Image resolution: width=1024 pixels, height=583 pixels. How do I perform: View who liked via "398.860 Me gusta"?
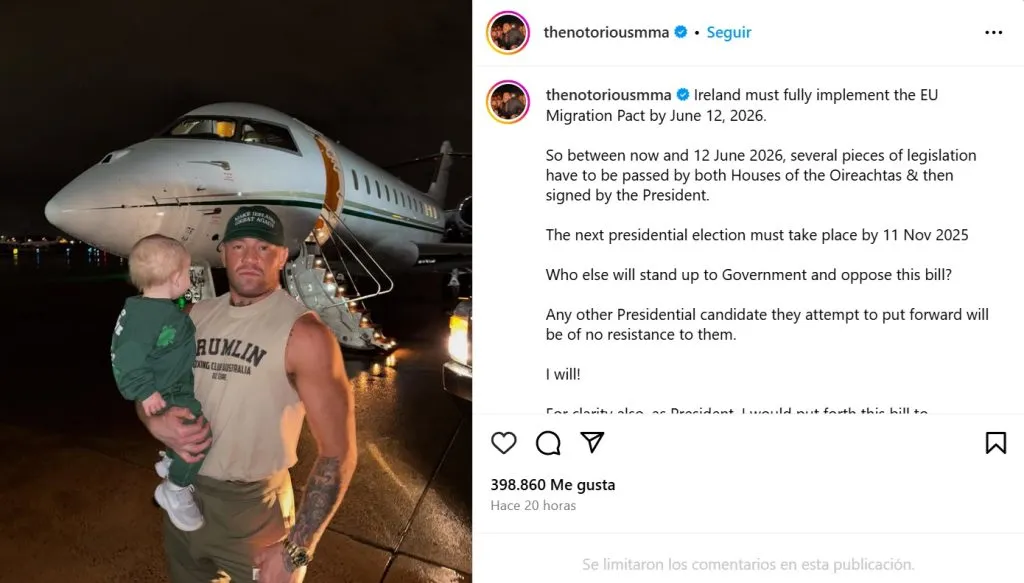click(552, 485)
